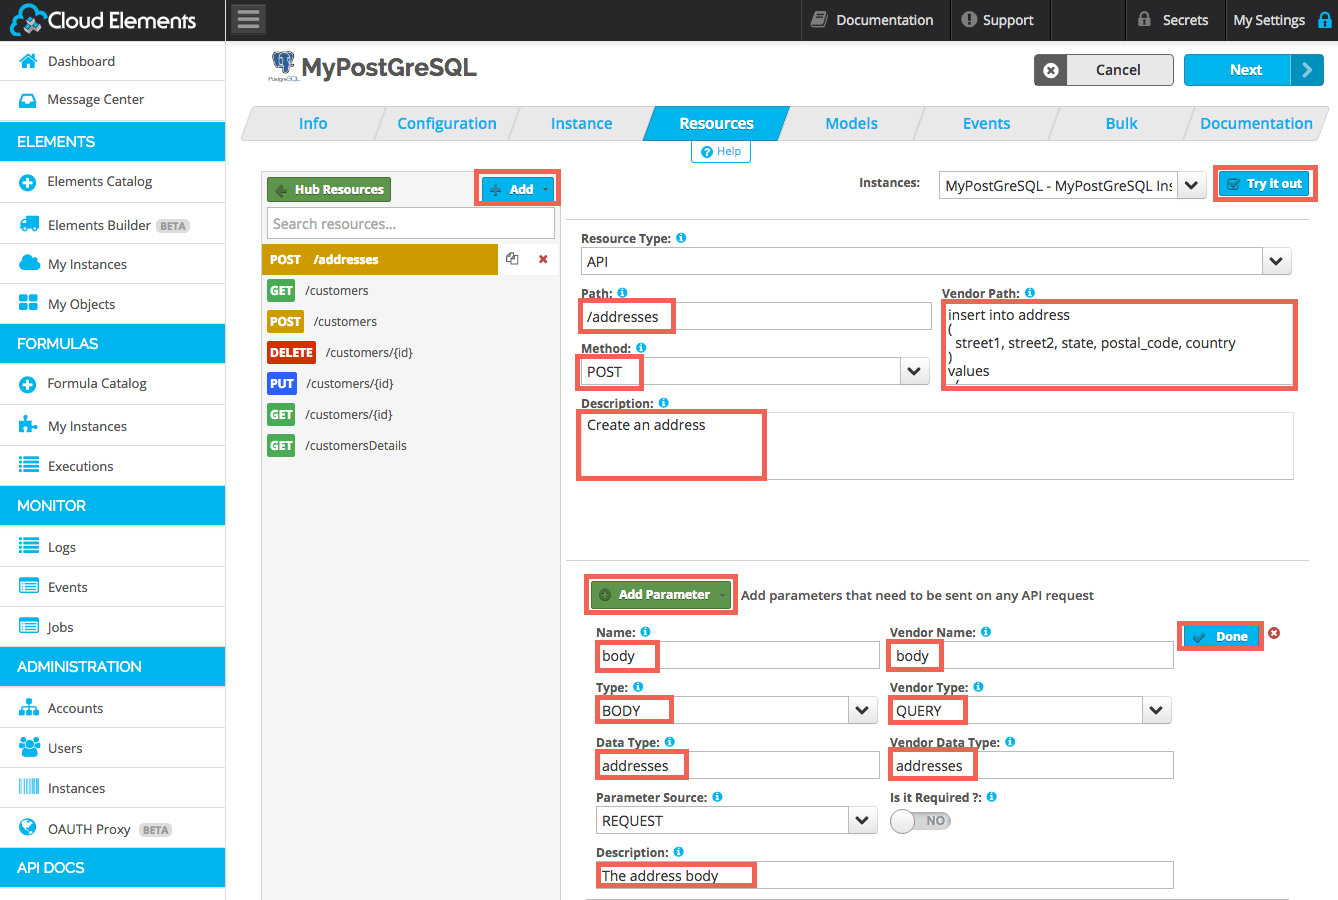1338x900 pixels.
Task: Show info tooltip for resource Description
Action: pos(663,403)
